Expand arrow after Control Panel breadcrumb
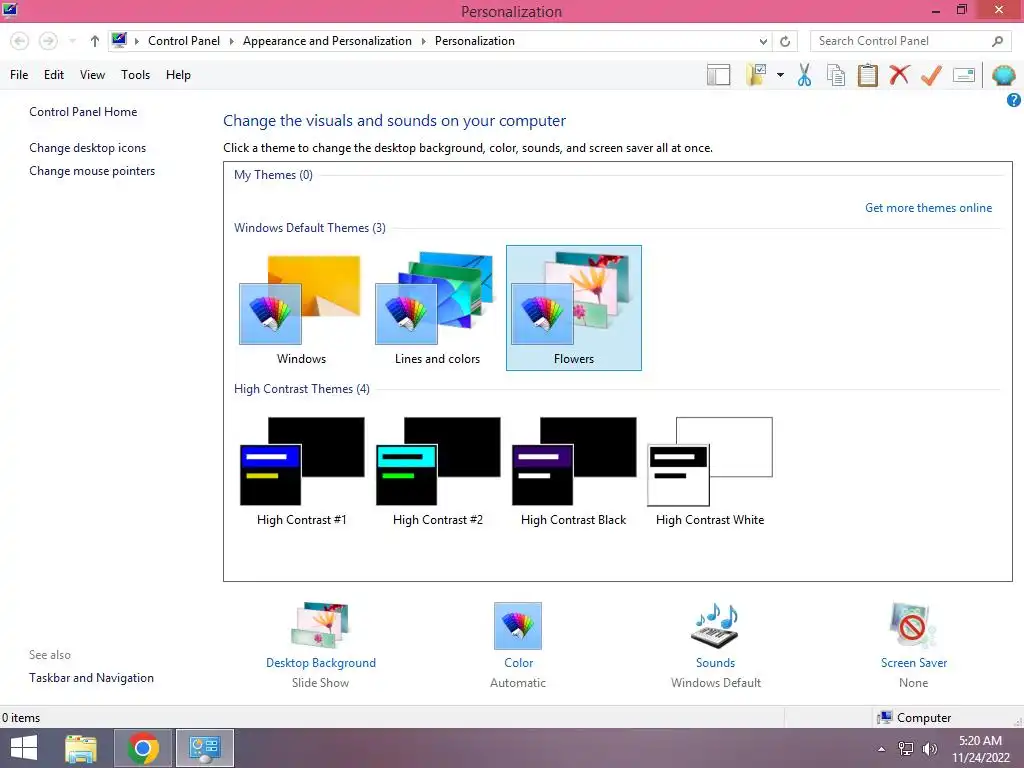Image resolution: width=1024 pixels, height=768 pixels. (231, 41)
